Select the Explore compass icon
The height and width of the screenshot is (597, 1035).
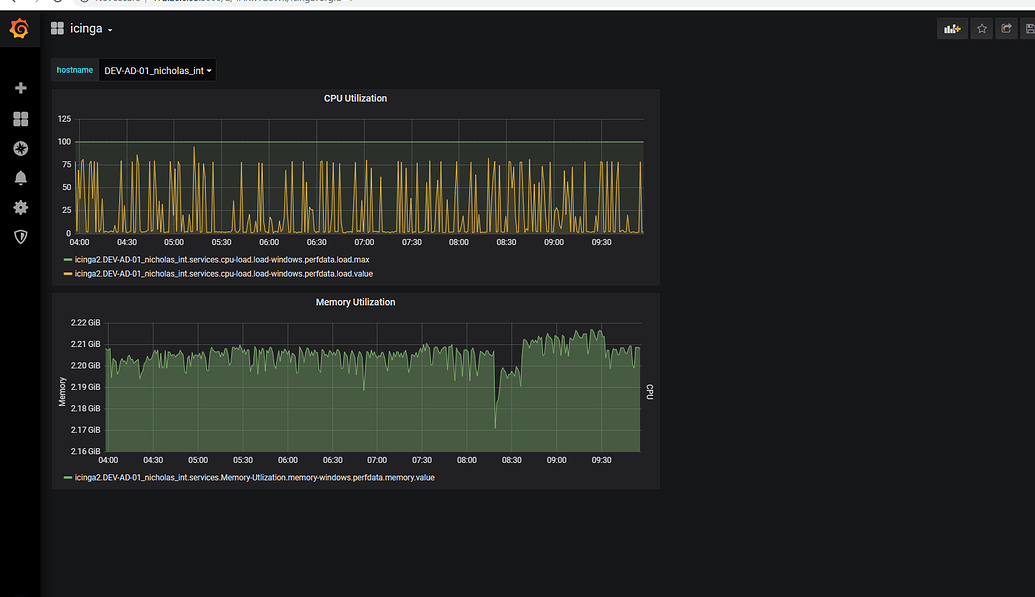(x=20, y=148)
